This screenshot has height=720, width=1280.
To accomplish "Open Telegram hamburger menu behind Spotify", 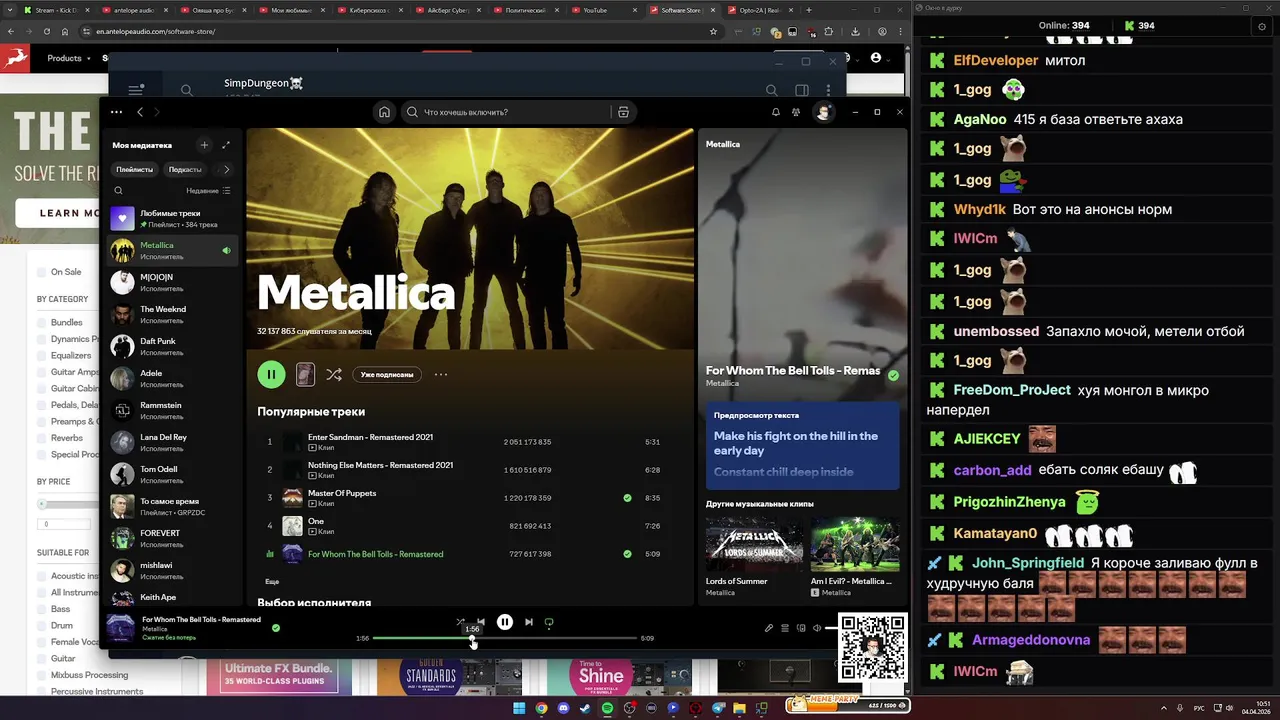I will point(136,90).
